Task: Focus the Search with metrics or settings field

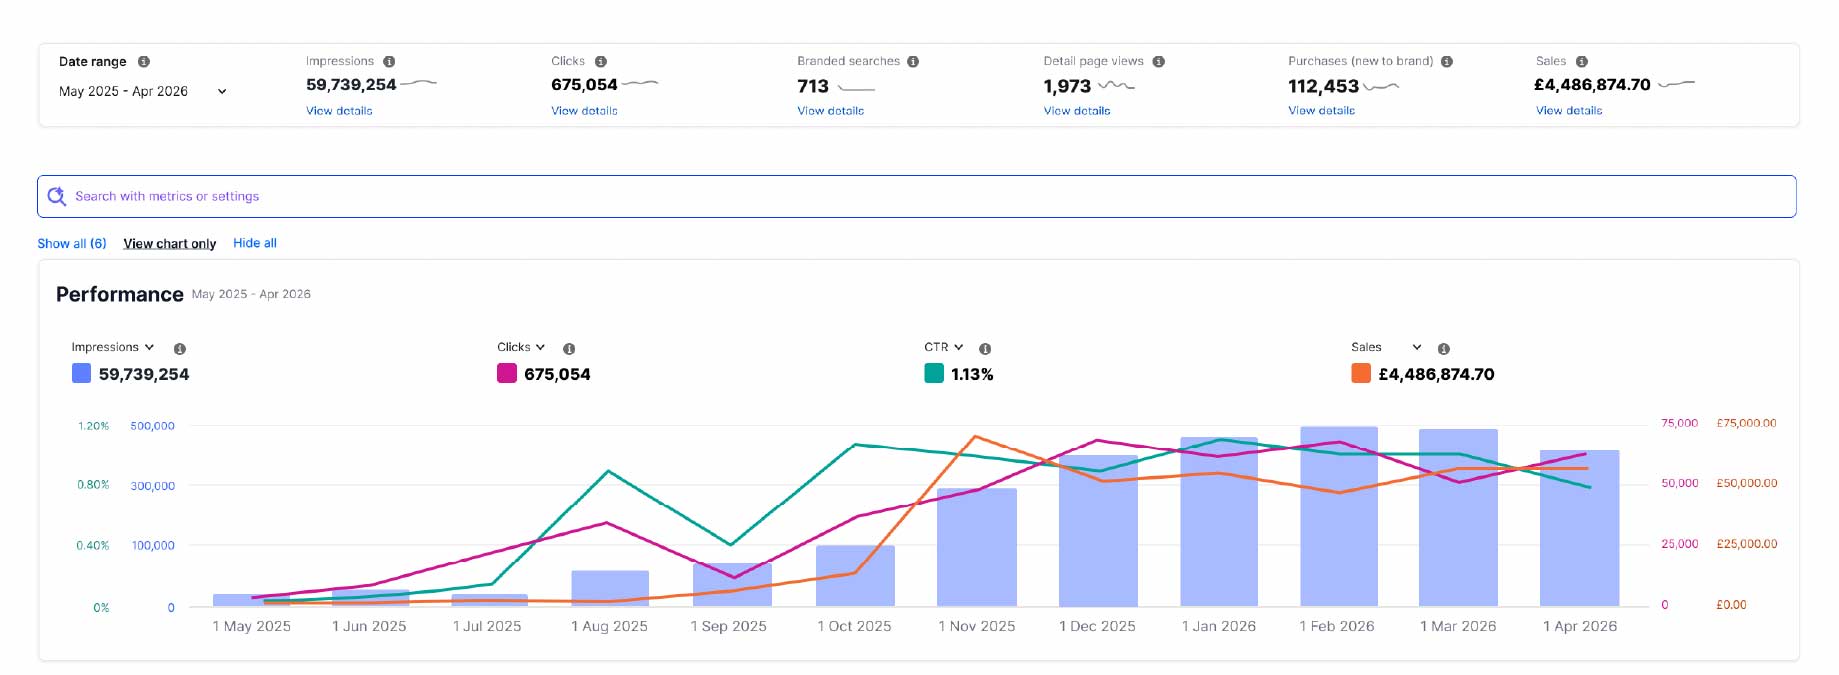Action: [x=917, y=196]
